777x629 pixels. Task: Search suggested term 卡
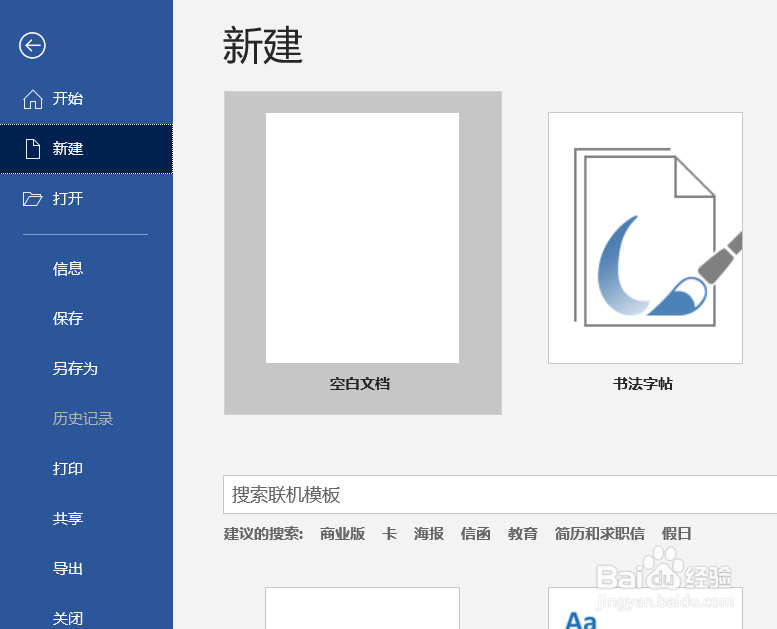click(389, 534)
